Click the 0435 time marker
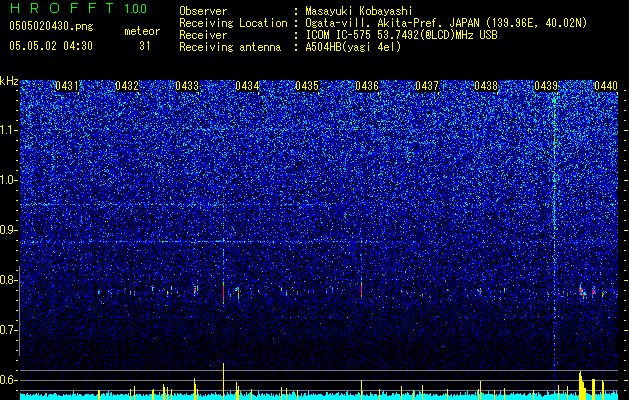 point(307,86)
